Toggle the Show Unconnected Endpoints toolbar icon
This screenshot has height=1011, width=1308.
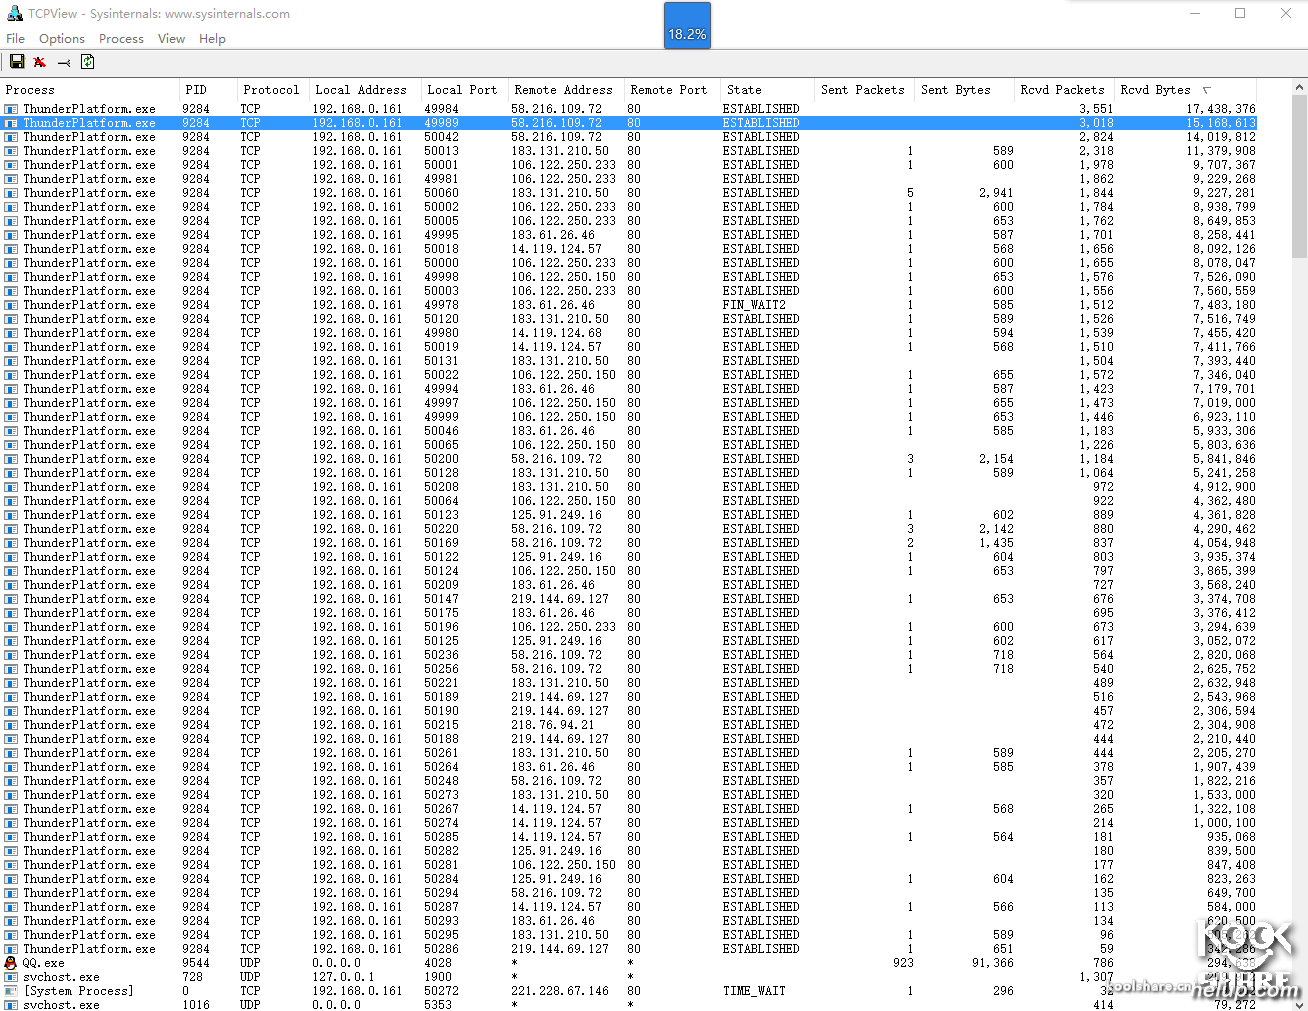(64, 62)
